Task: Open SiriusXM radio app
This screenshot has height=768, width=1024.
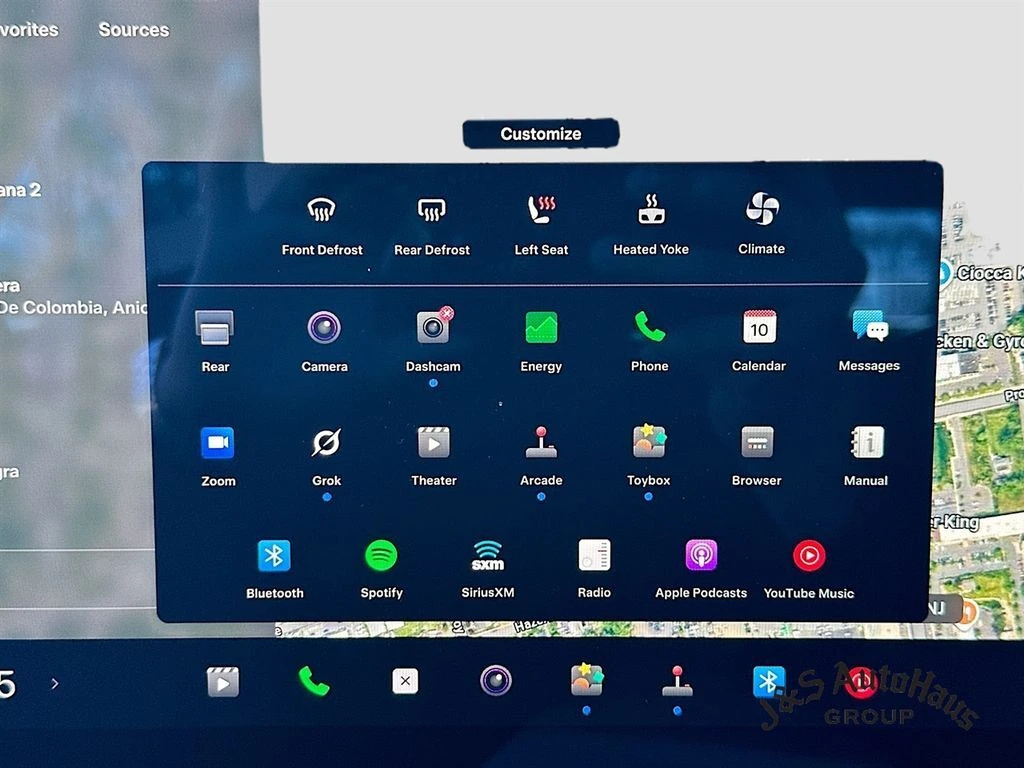Action: [488, 556]
